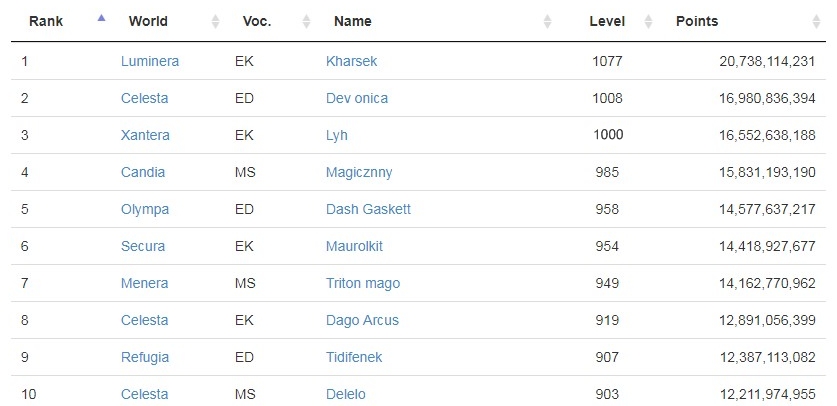
Task: Select the Triton mago name link
Action: click(362, 283)
